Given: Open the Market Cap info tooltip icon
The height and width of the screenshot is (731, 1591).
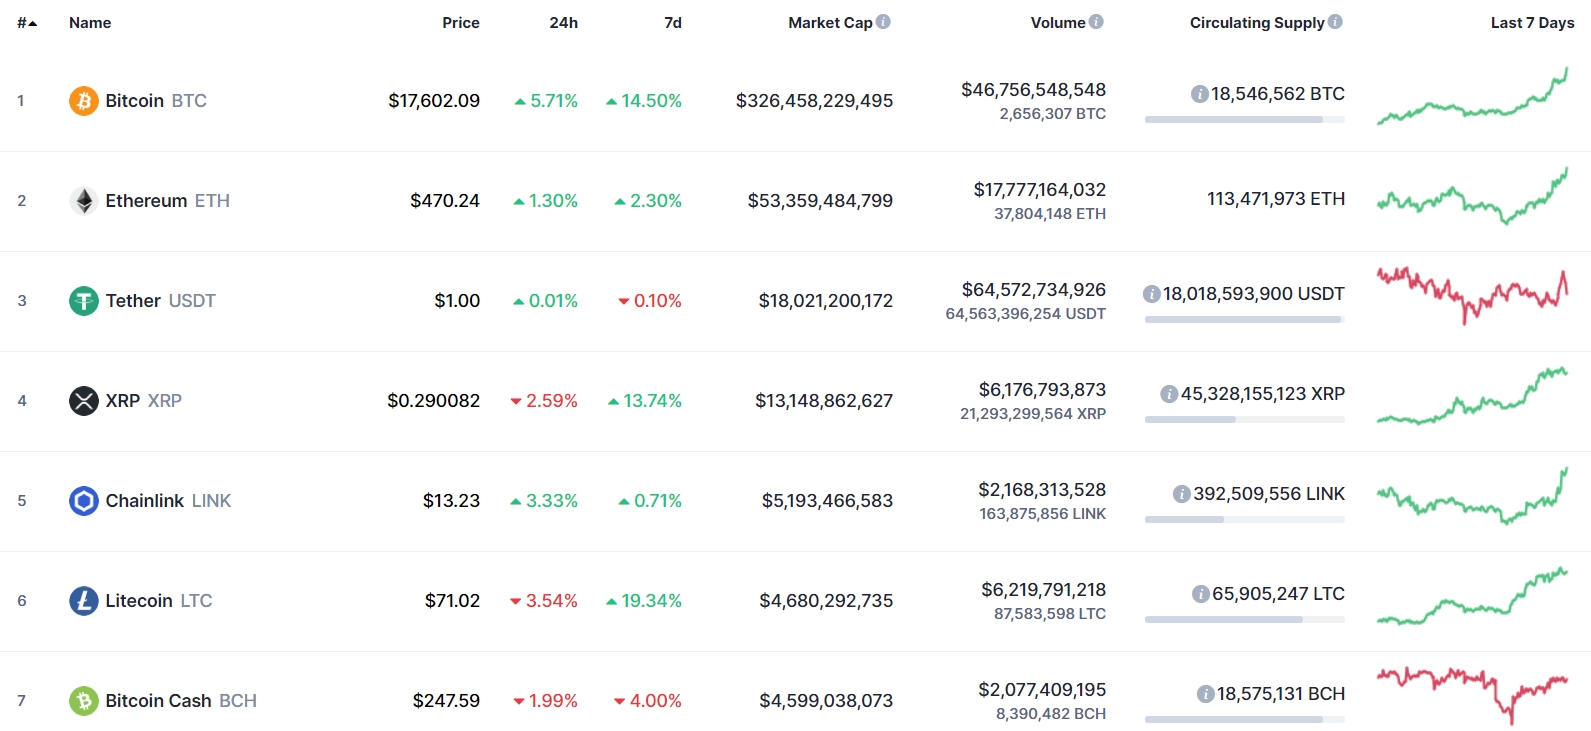Looking at the screenshot, I should [x=883, y=21].
